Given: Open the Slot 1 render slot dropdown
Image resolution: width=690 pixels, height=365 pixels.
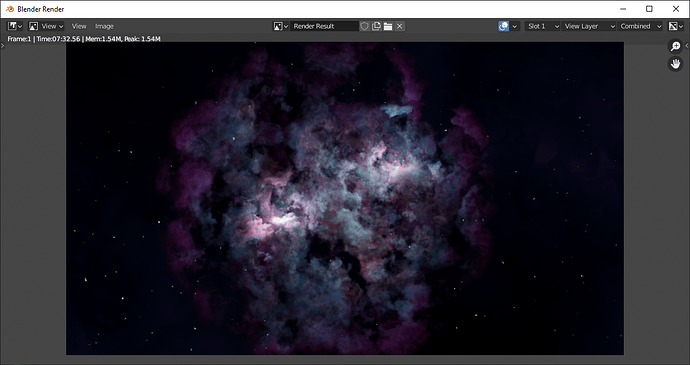Looking at the screenshot, I should (x=542, y=26).
